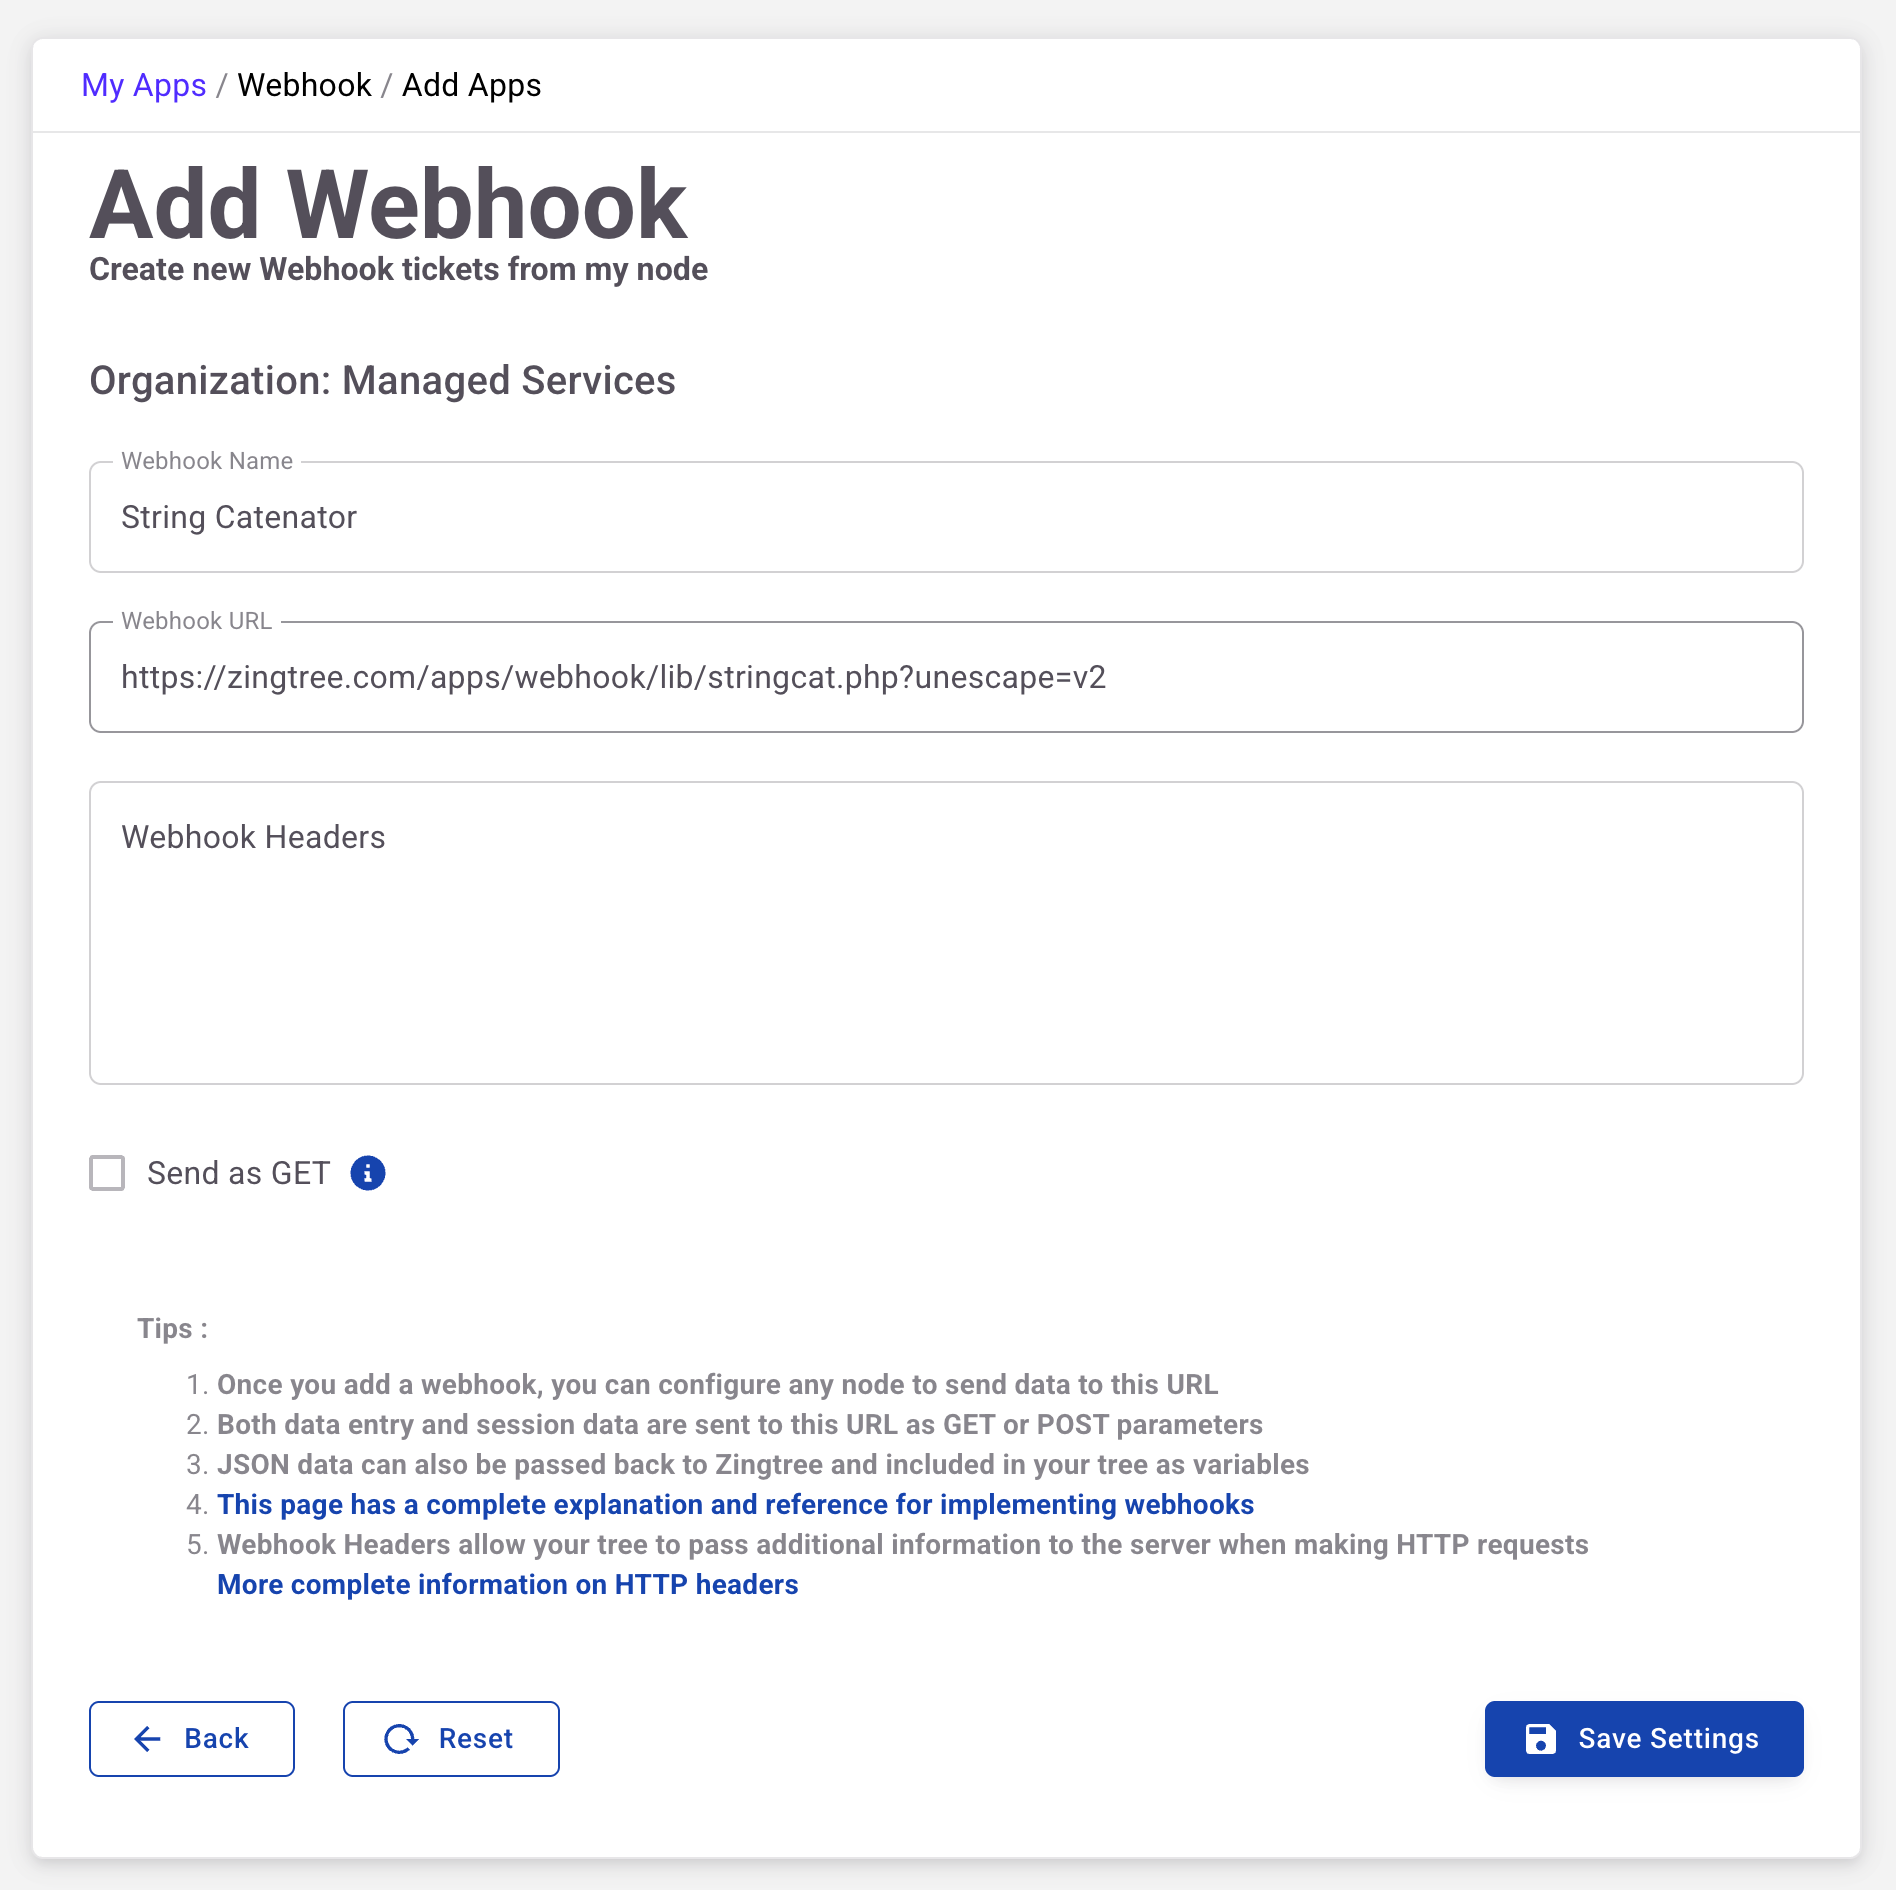Open the webhooks explanation and reference link
This screenshot has height=1890, width=1896.
pos(735,1505)
